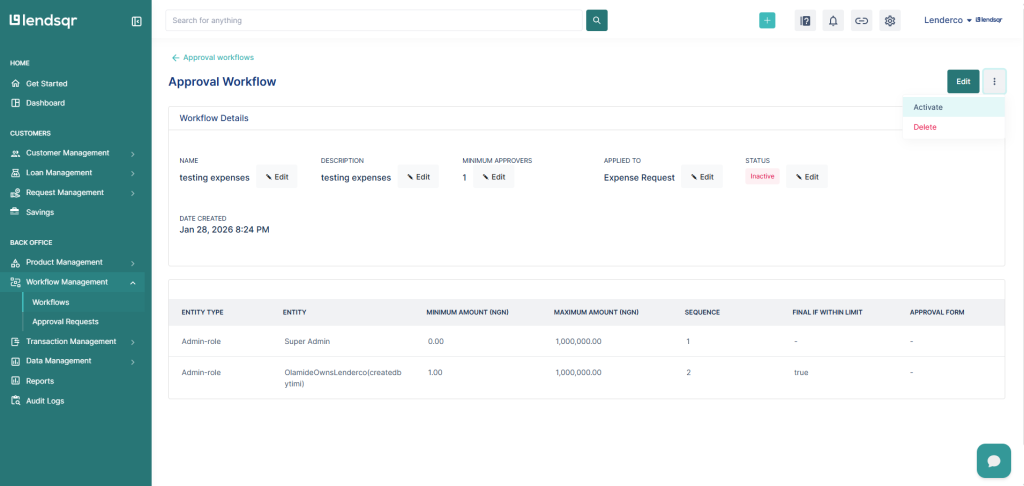Screen dimensions: 1024x486
Task: Edit the Minimum Approvers field
Action: pos(493,177)
